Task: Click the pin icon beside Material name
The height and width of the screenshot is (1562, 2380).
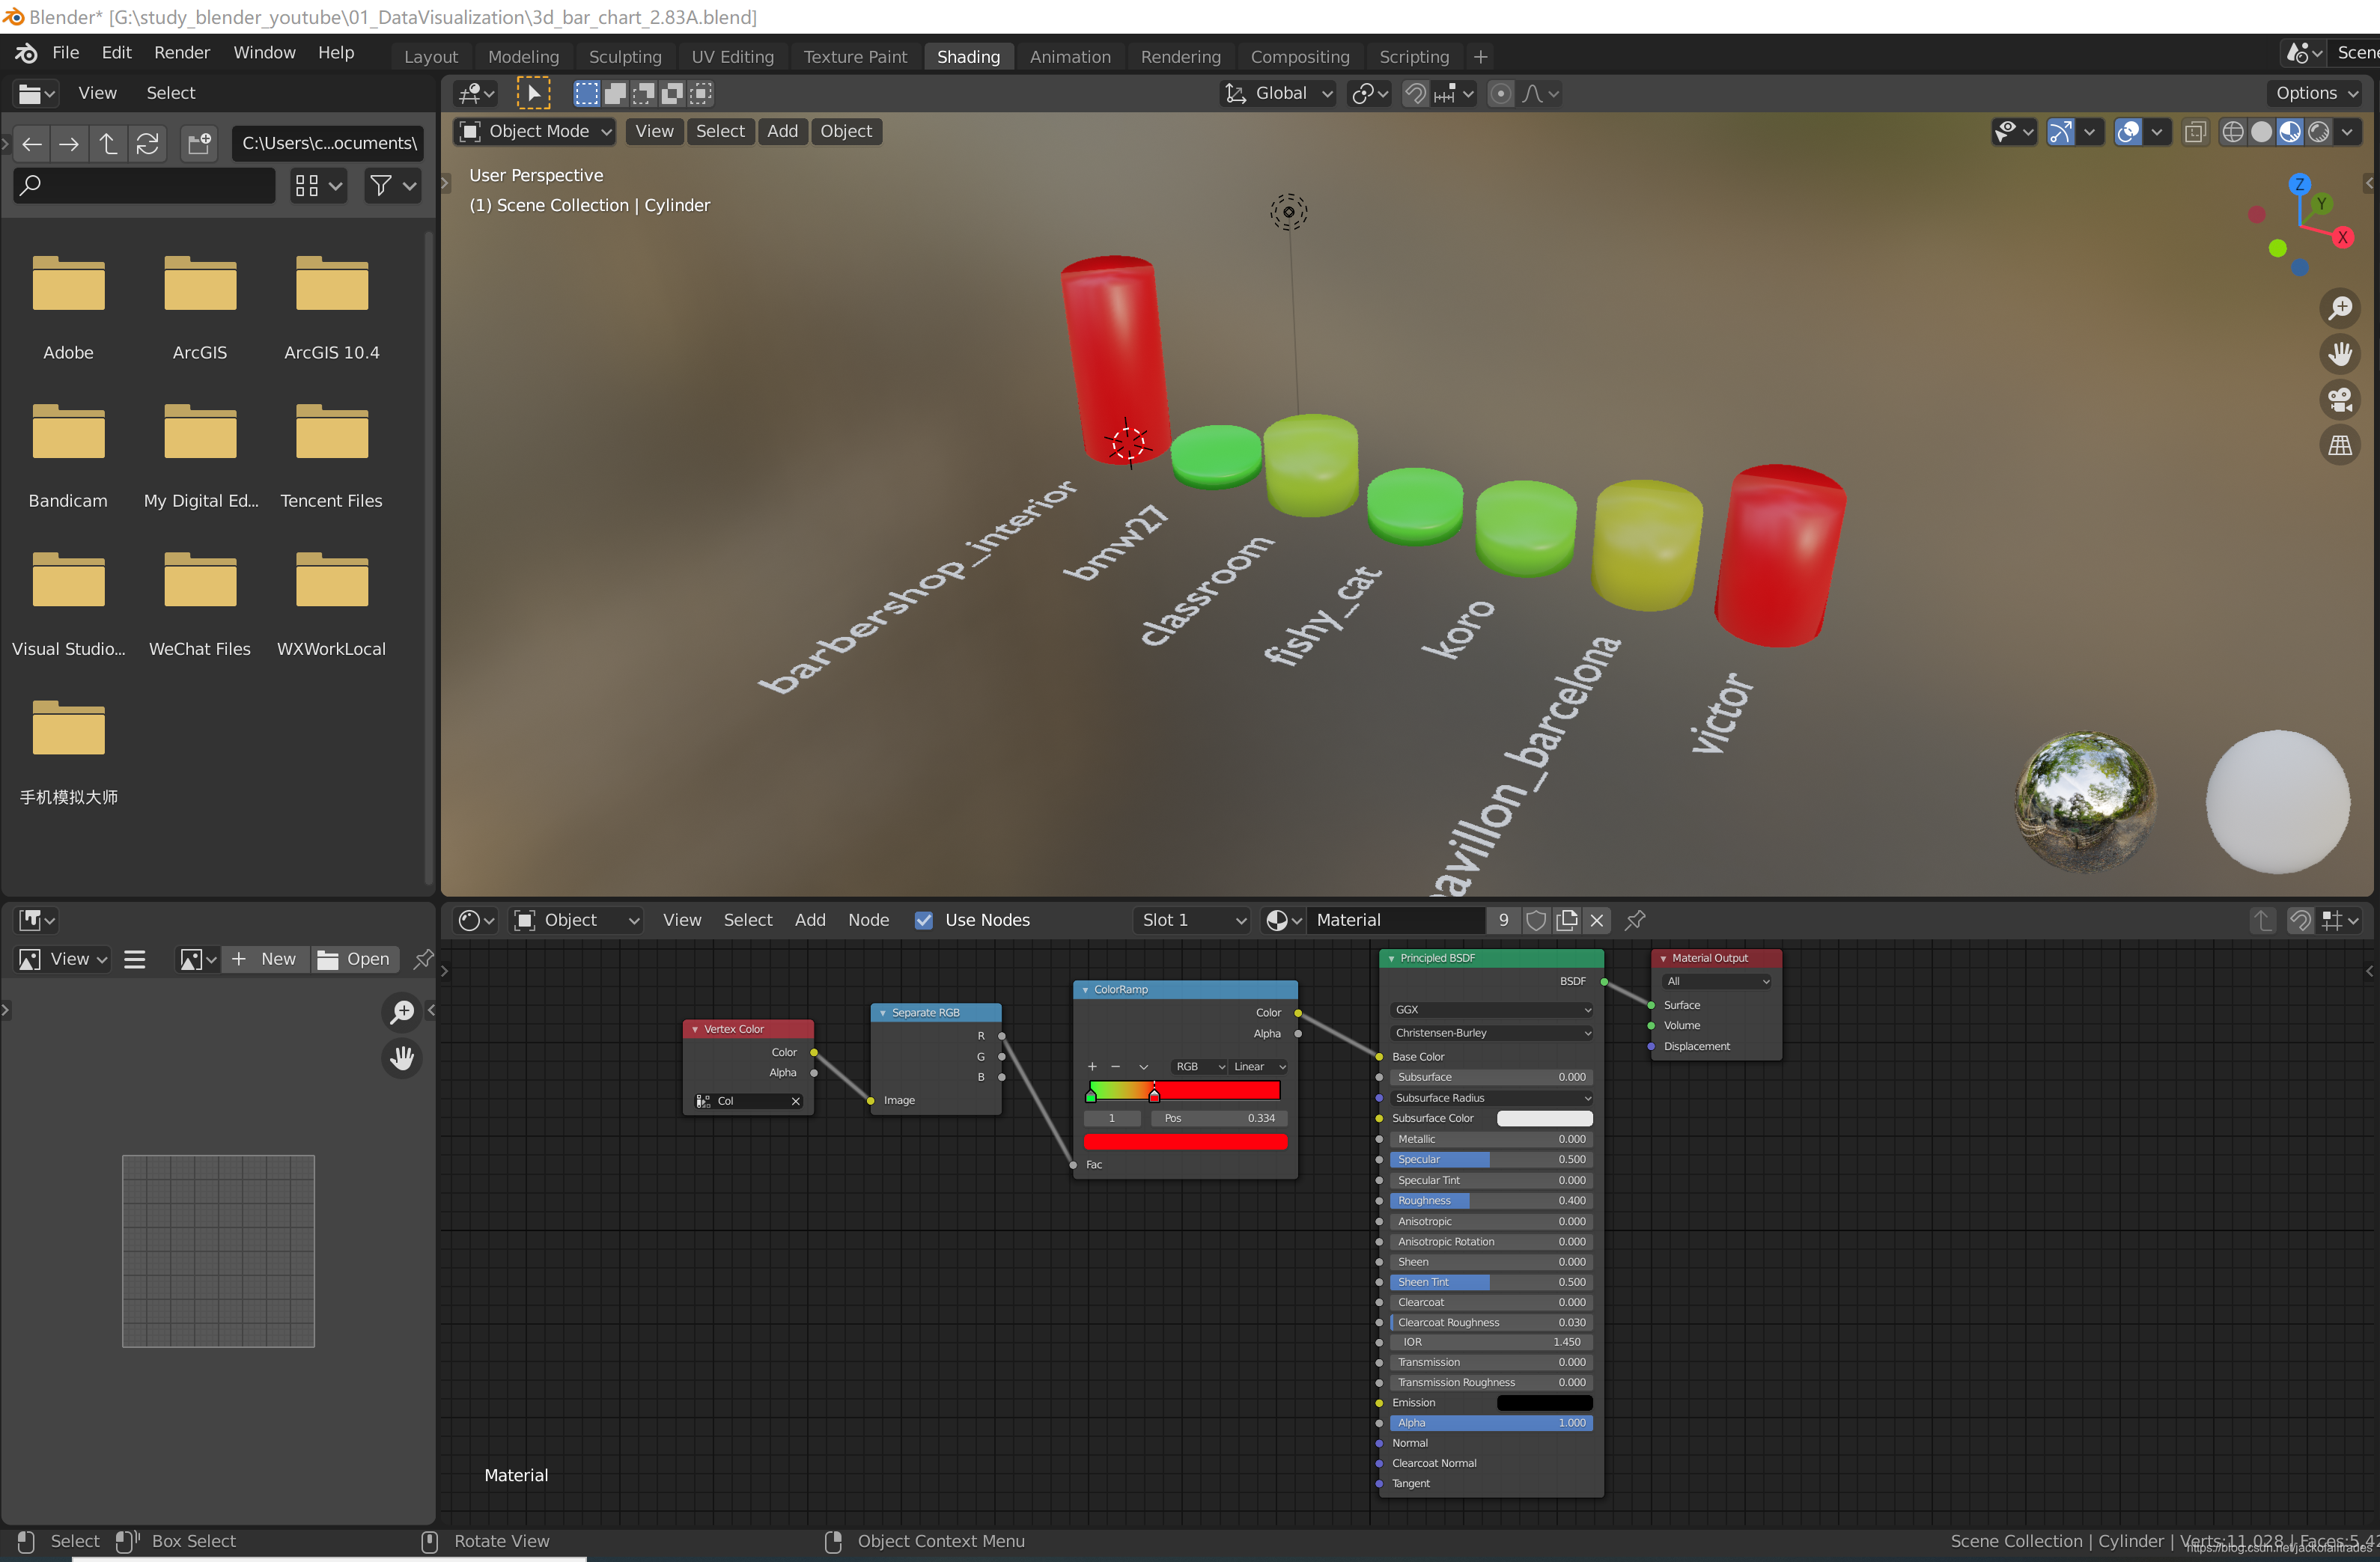Action: [x=1635, y=920]
